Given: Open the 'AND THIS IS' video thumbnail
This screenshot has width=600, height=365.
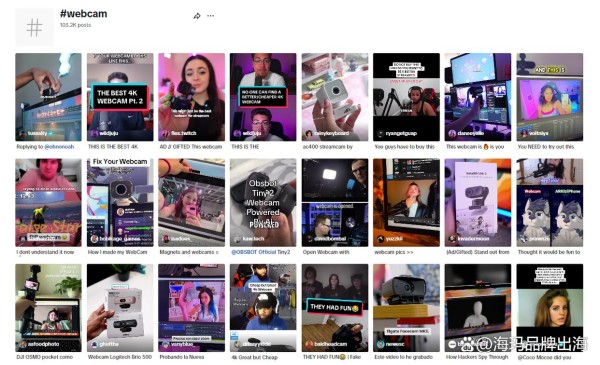Looking at the screenshot, I should [550, 97].
